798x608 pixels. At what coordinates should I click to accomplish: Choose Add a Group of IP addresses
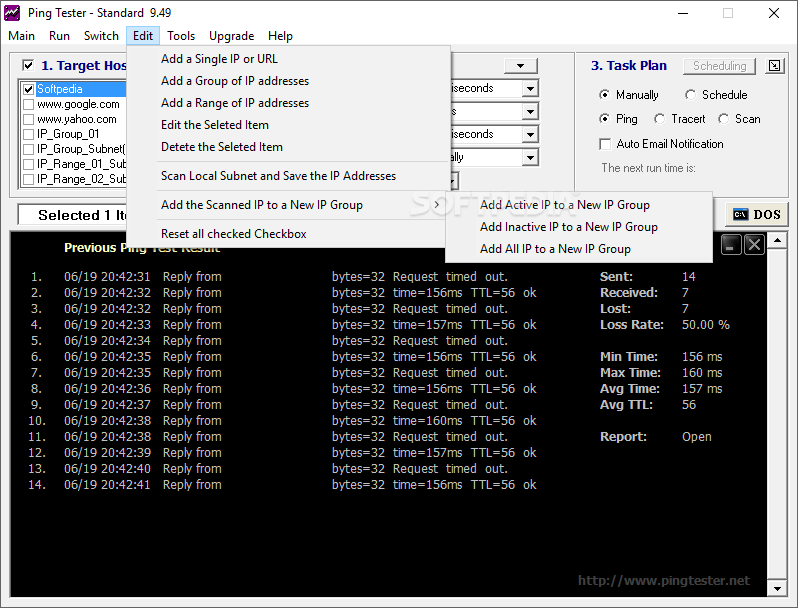(288, 81)
